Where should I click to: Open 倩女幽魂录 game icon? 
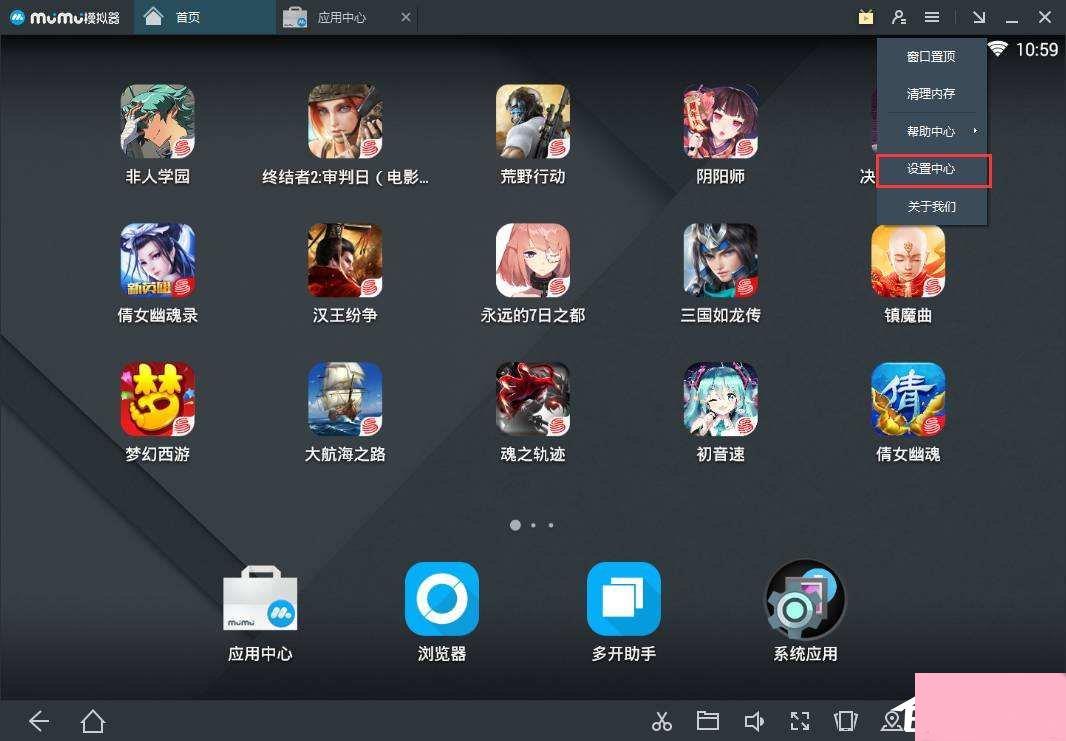(x=158, y=260)
